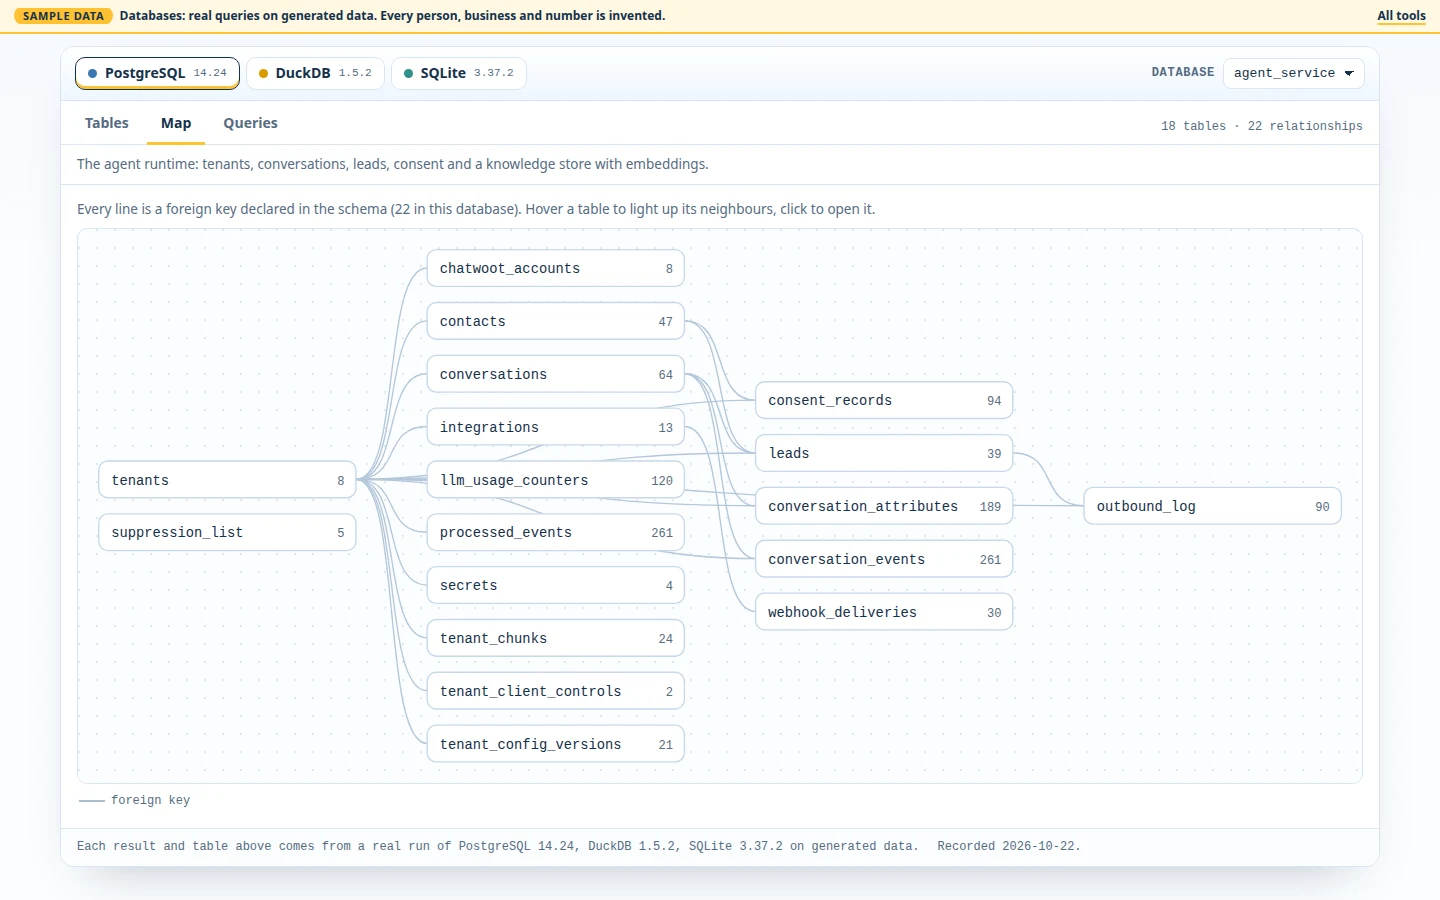Switch to the Tables tab

107,123
